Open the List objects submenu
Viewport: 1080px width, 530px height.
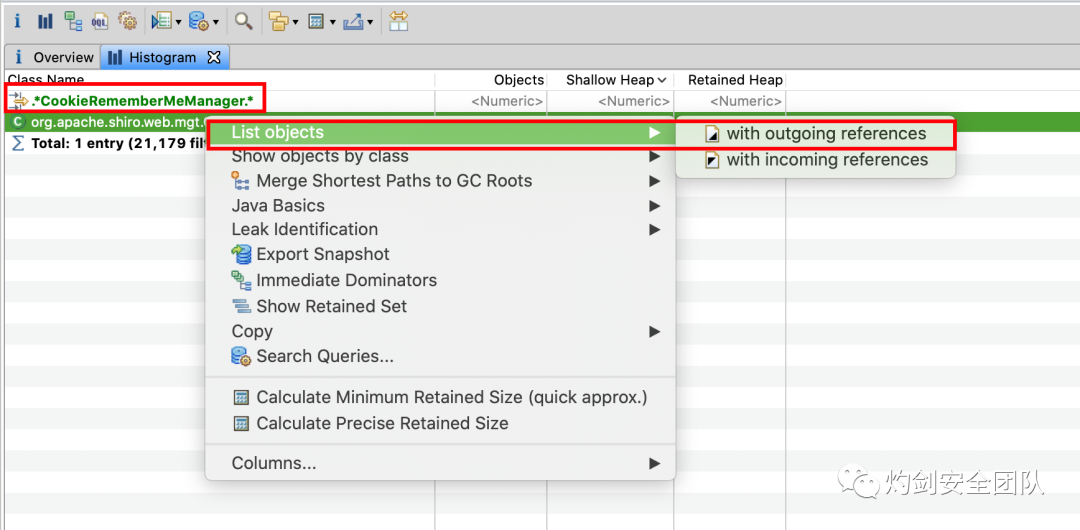tap(440, 133)
